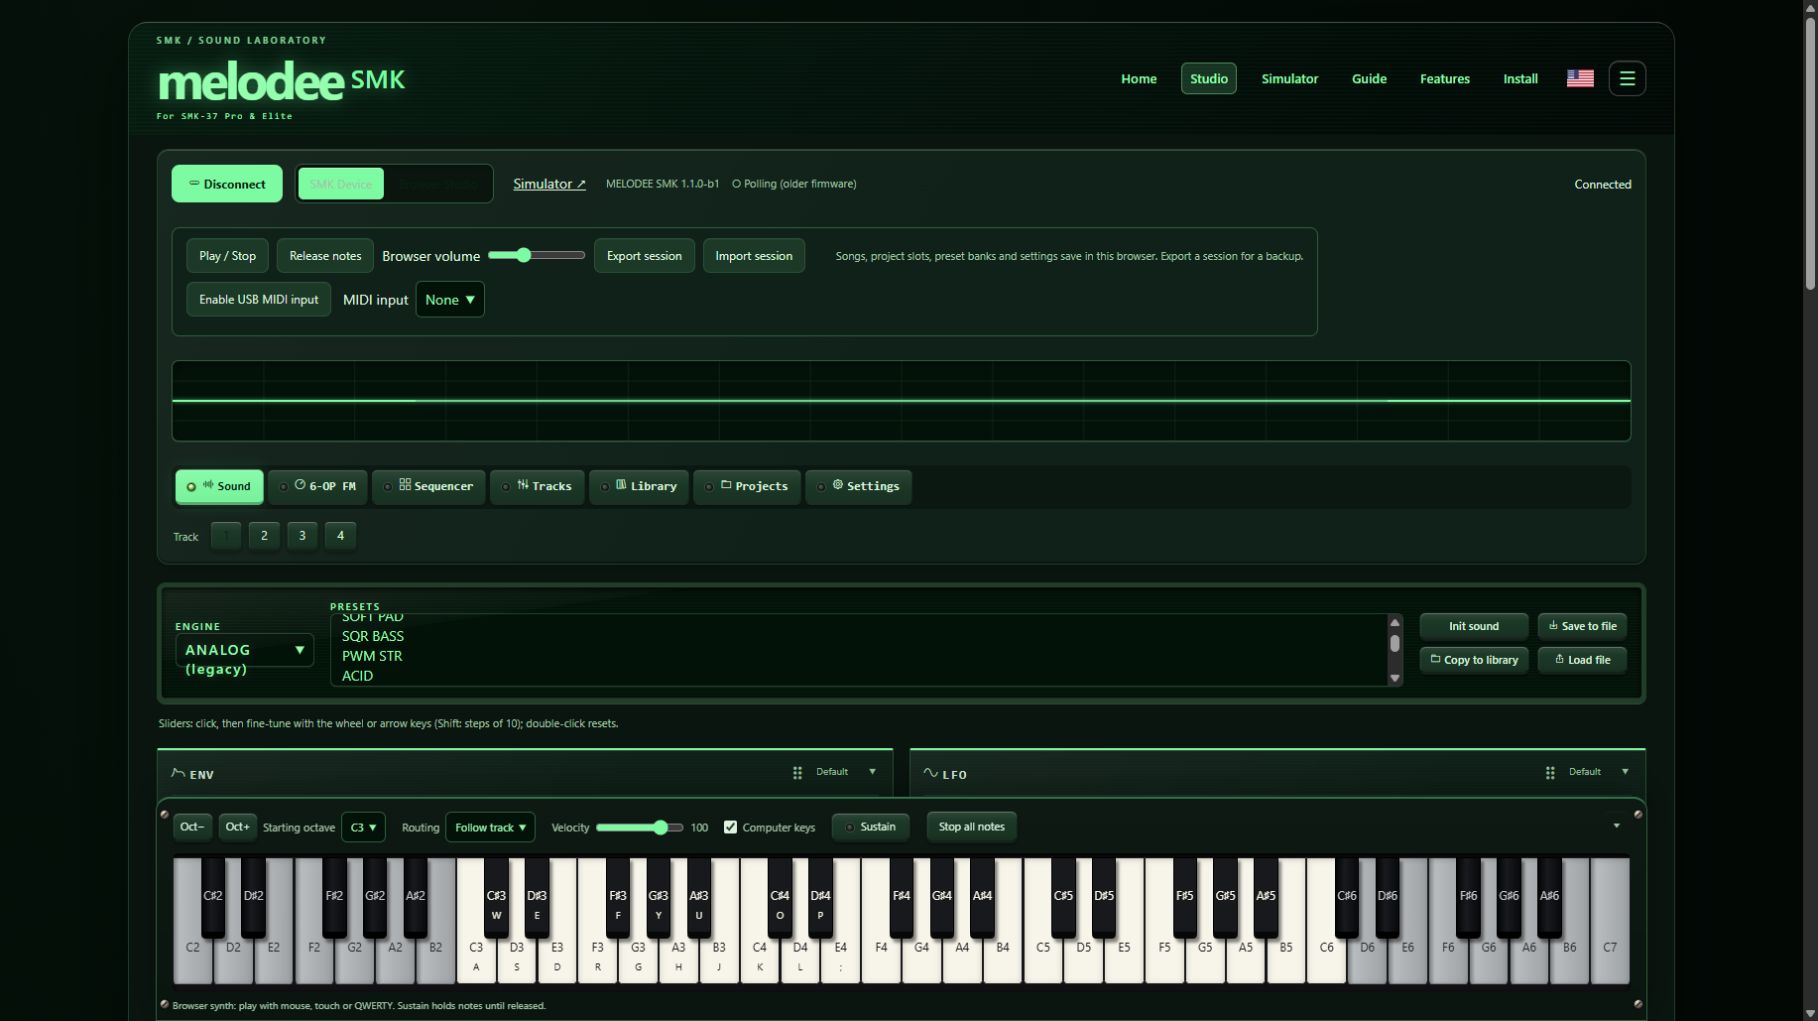Open the Studio nav item
This screenshot has height=1021, width=1818.
[x=1209, y=79]
